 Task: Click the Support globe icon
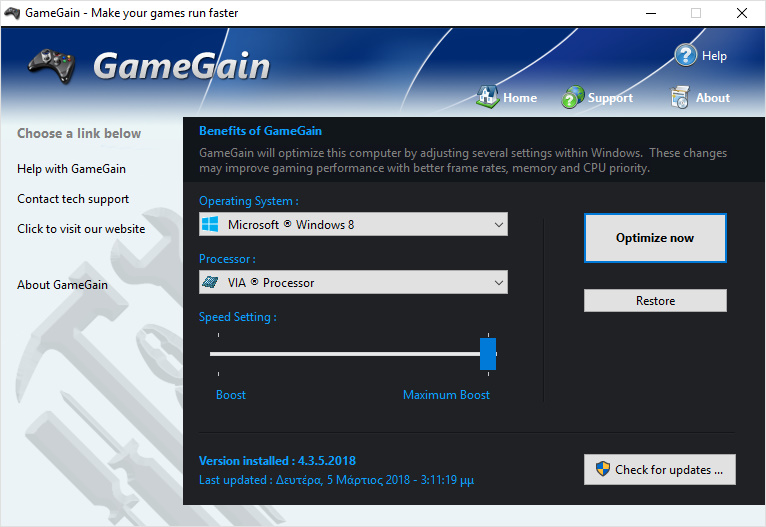pyautogui.click(x=573, y=97)
